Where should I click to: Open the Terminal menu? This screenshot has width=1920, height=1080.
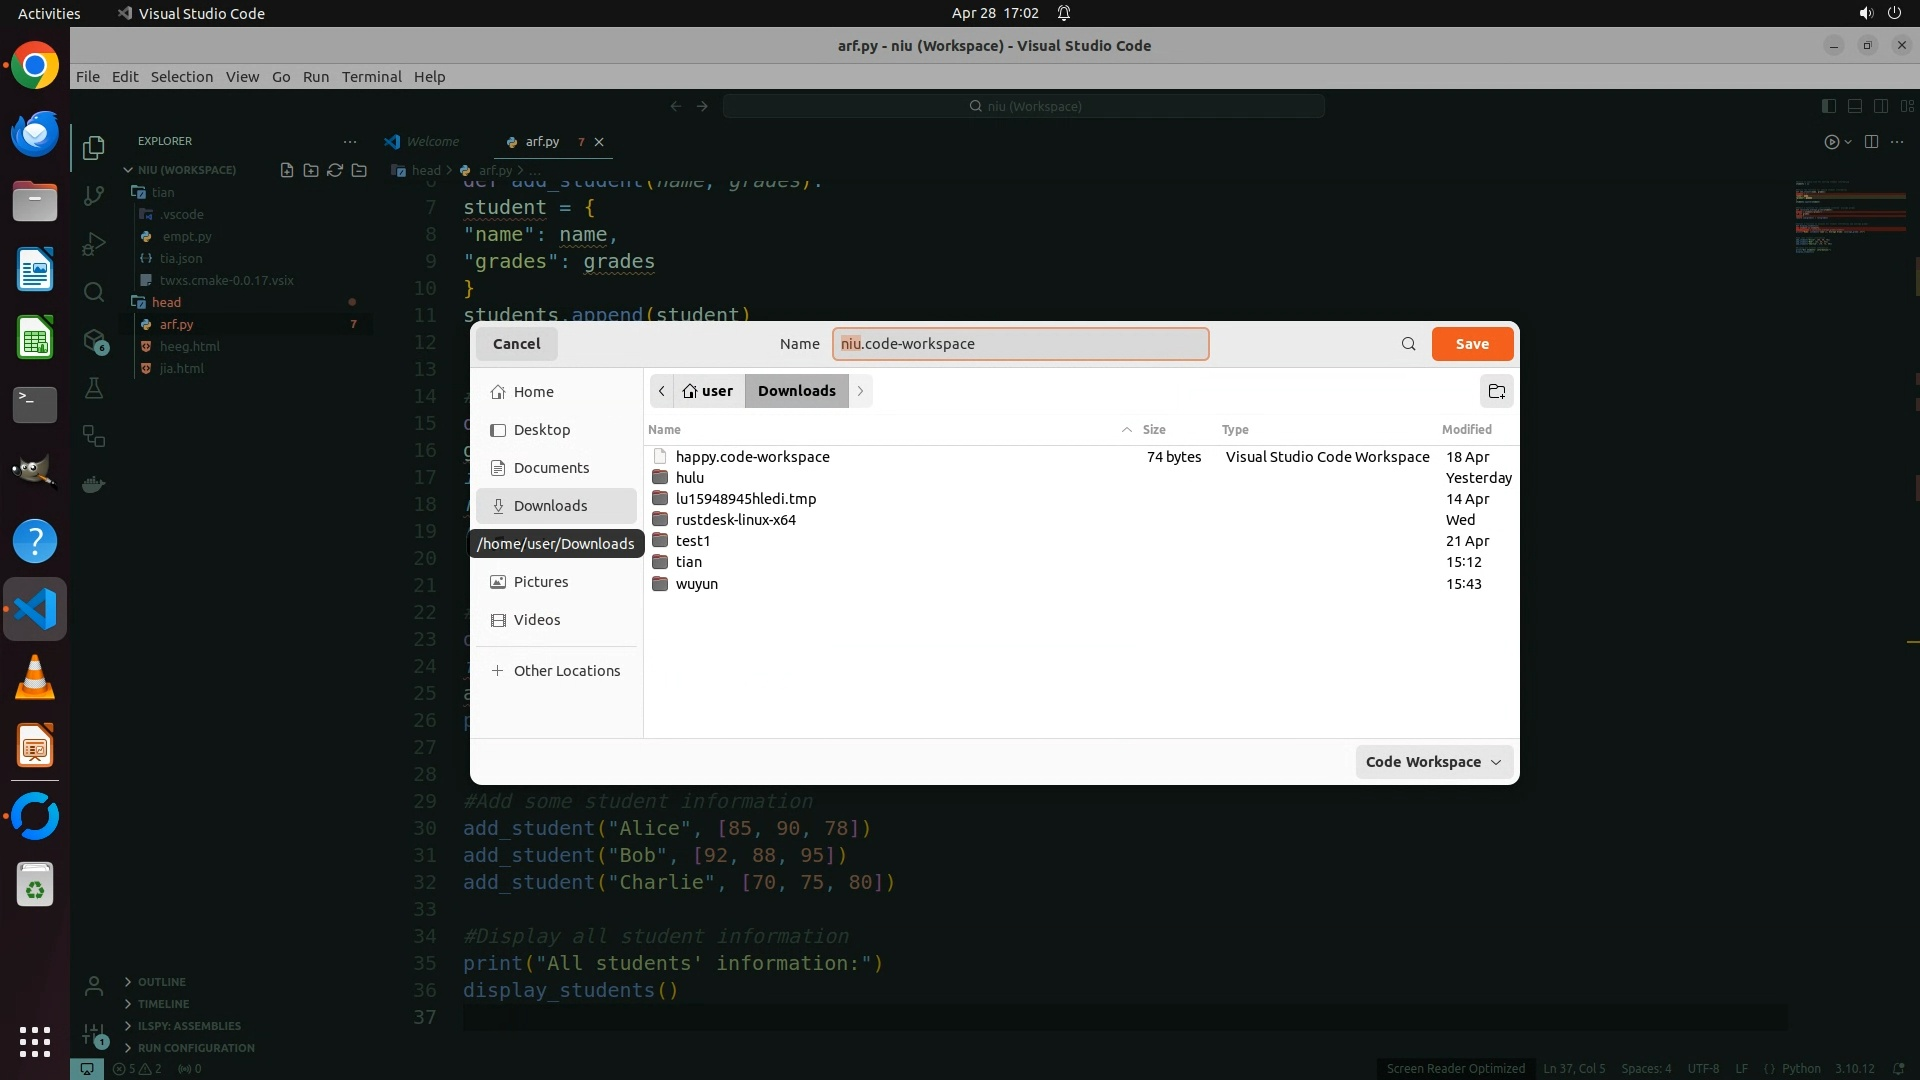[x=371, y=77]
